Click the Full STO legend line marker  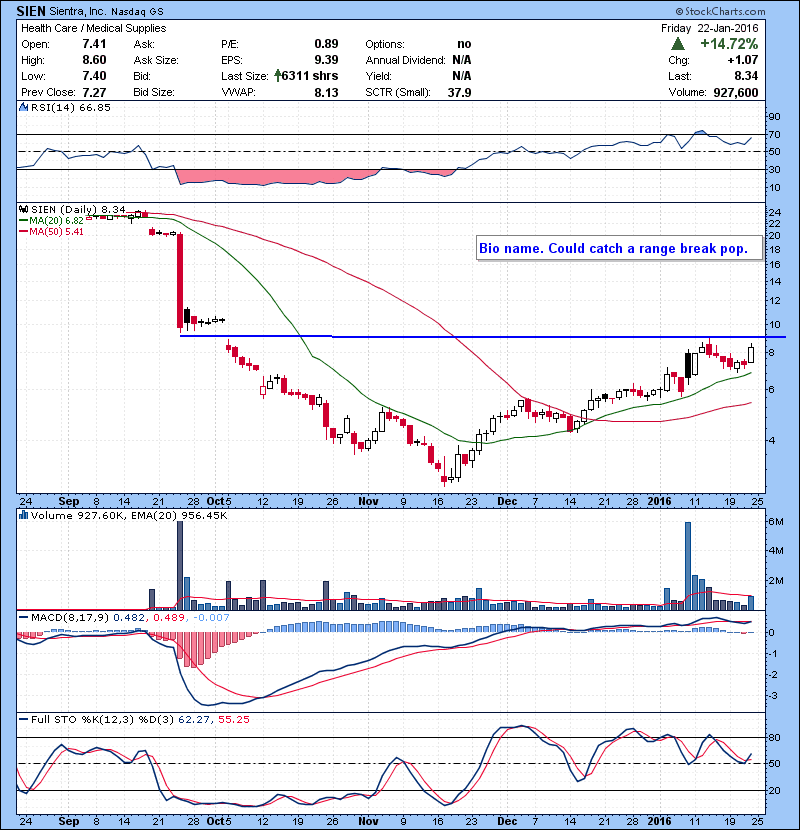click(23, 719)
